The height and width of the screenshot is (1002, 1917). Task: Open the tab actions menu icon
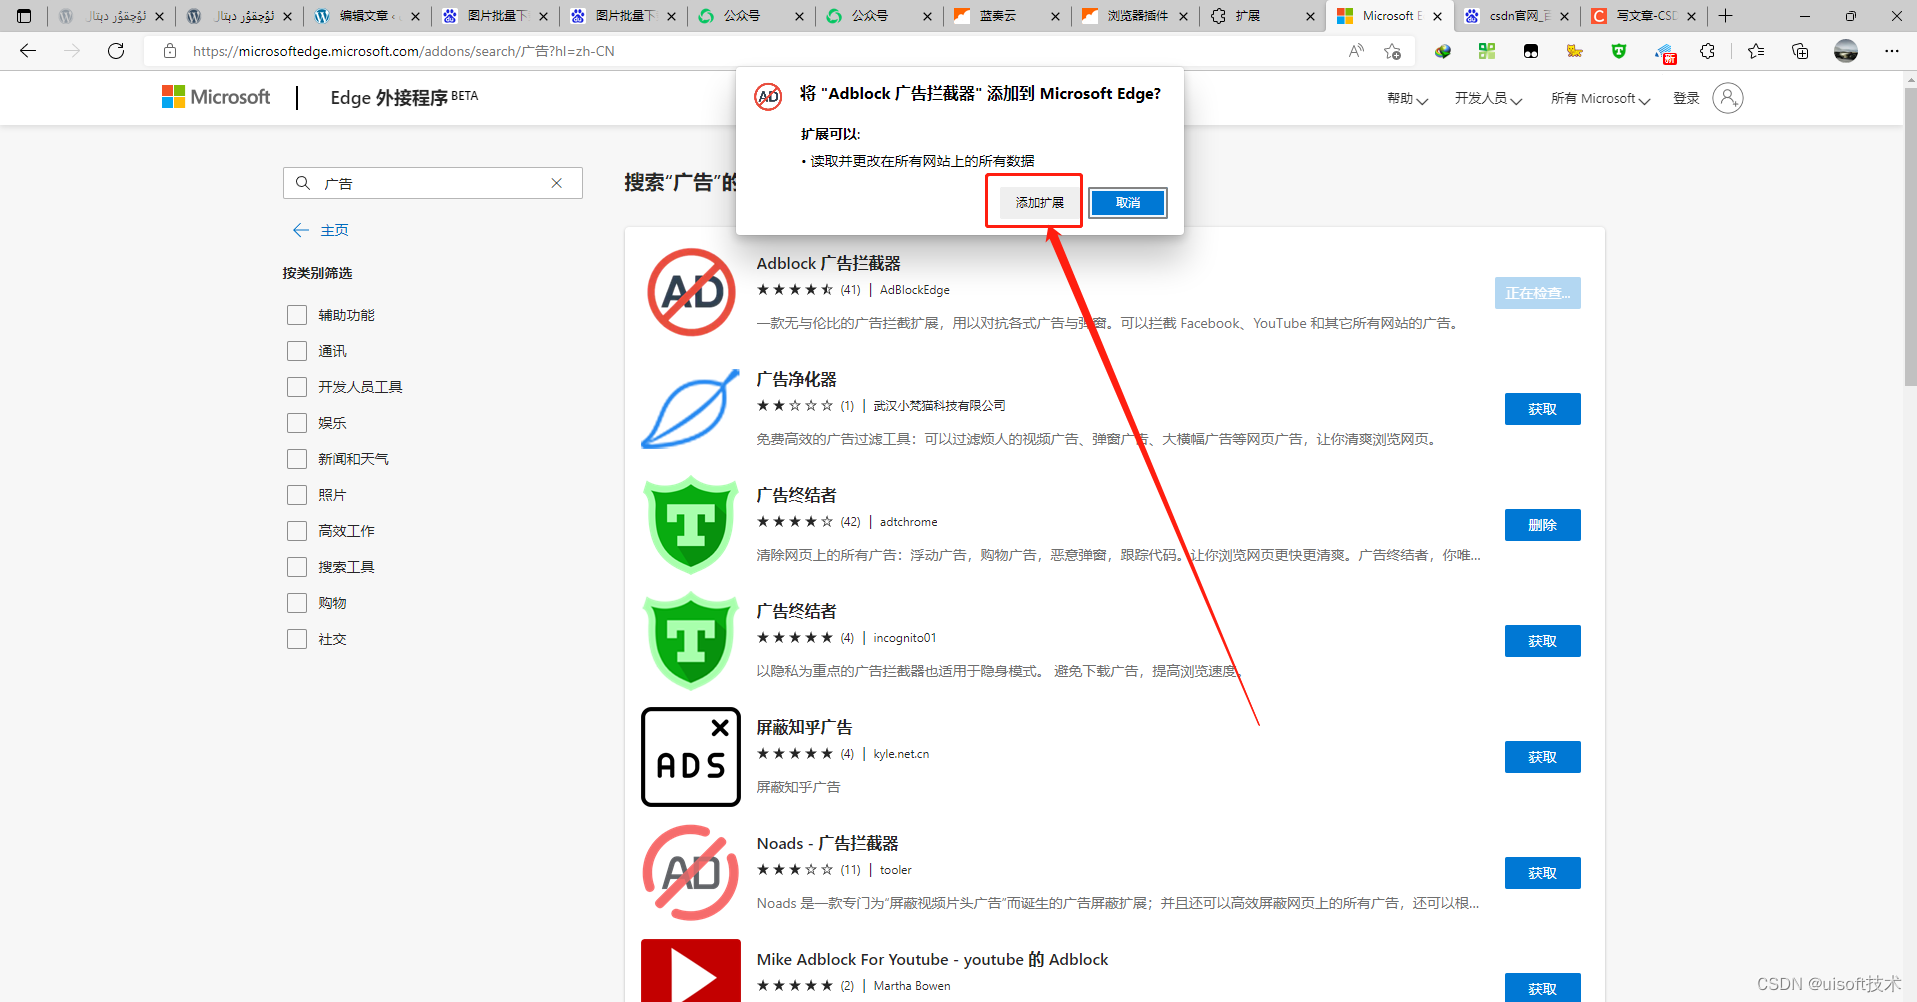pyautogui.click(x=24, y=16)
